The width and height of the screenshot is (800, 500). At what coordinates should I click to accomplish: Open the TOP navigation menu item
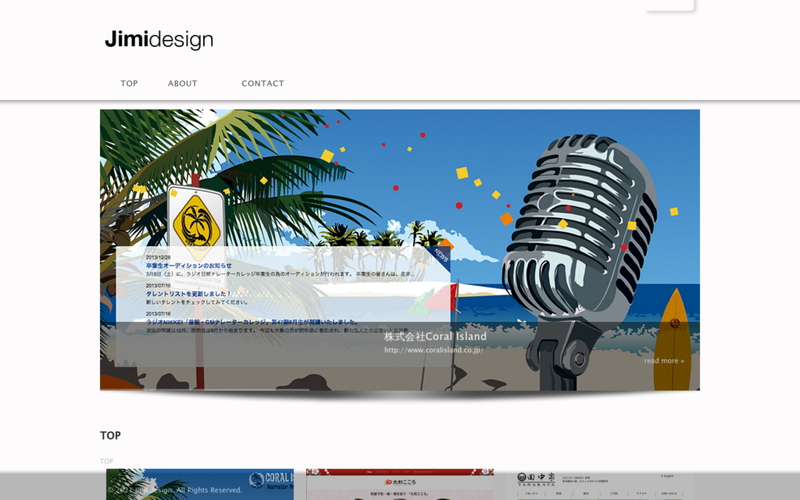tap(129, 84)
